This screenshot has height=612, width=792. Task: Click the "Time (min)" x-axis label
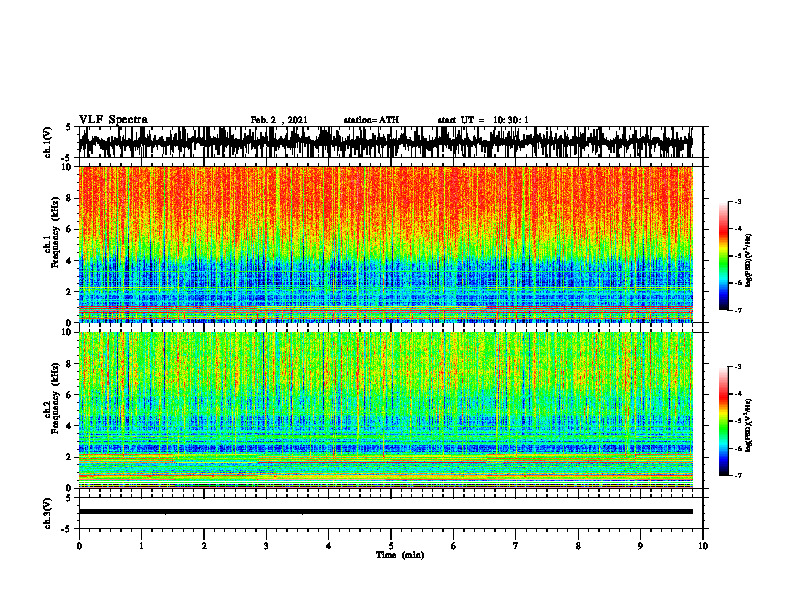pyautogui.click(x=400, y=555)
